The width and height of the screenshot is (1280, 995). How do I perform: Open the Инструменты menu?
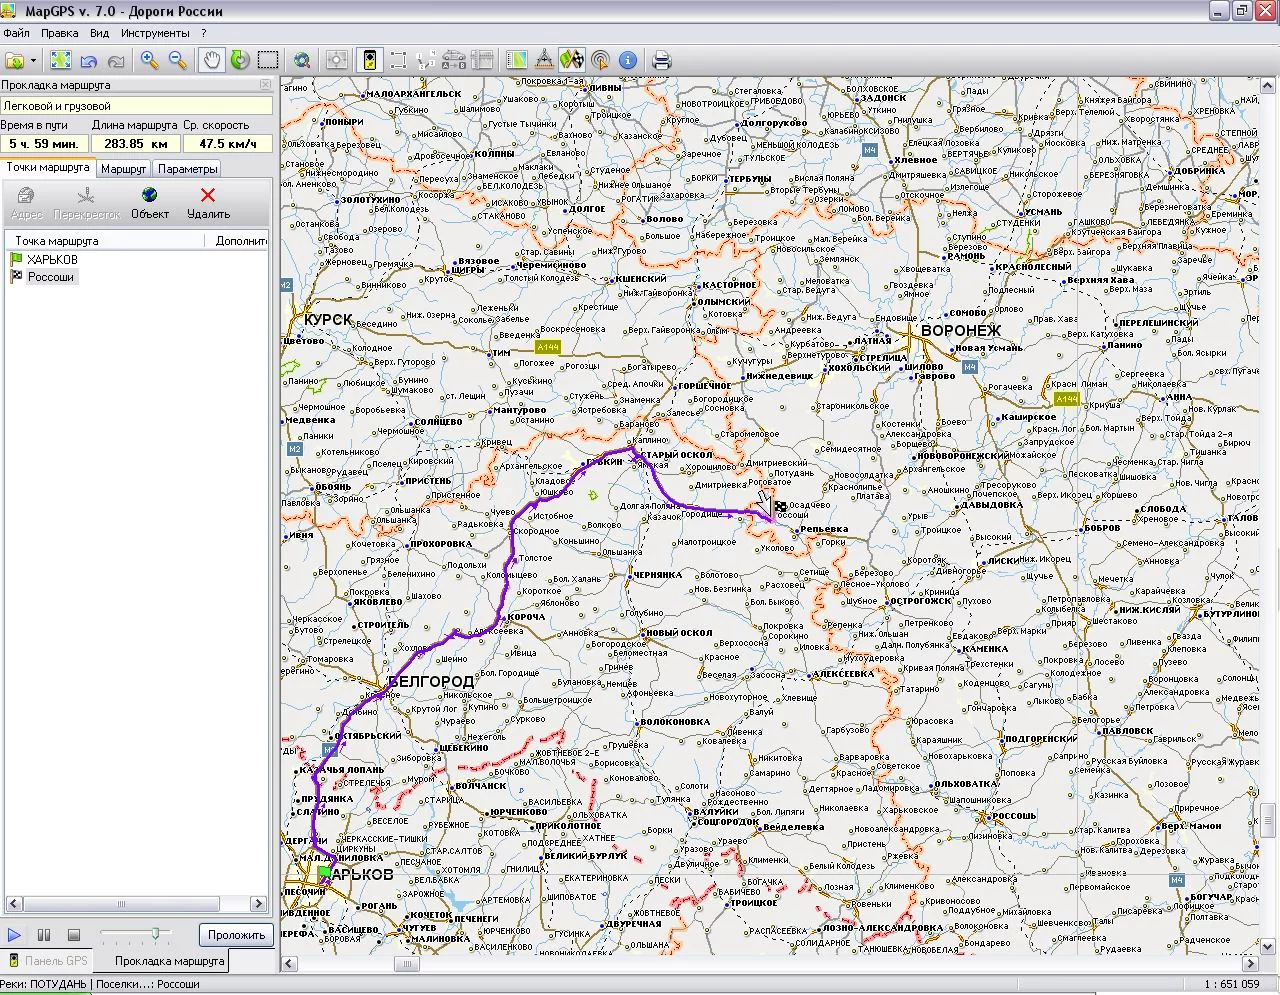click(155, 33)
